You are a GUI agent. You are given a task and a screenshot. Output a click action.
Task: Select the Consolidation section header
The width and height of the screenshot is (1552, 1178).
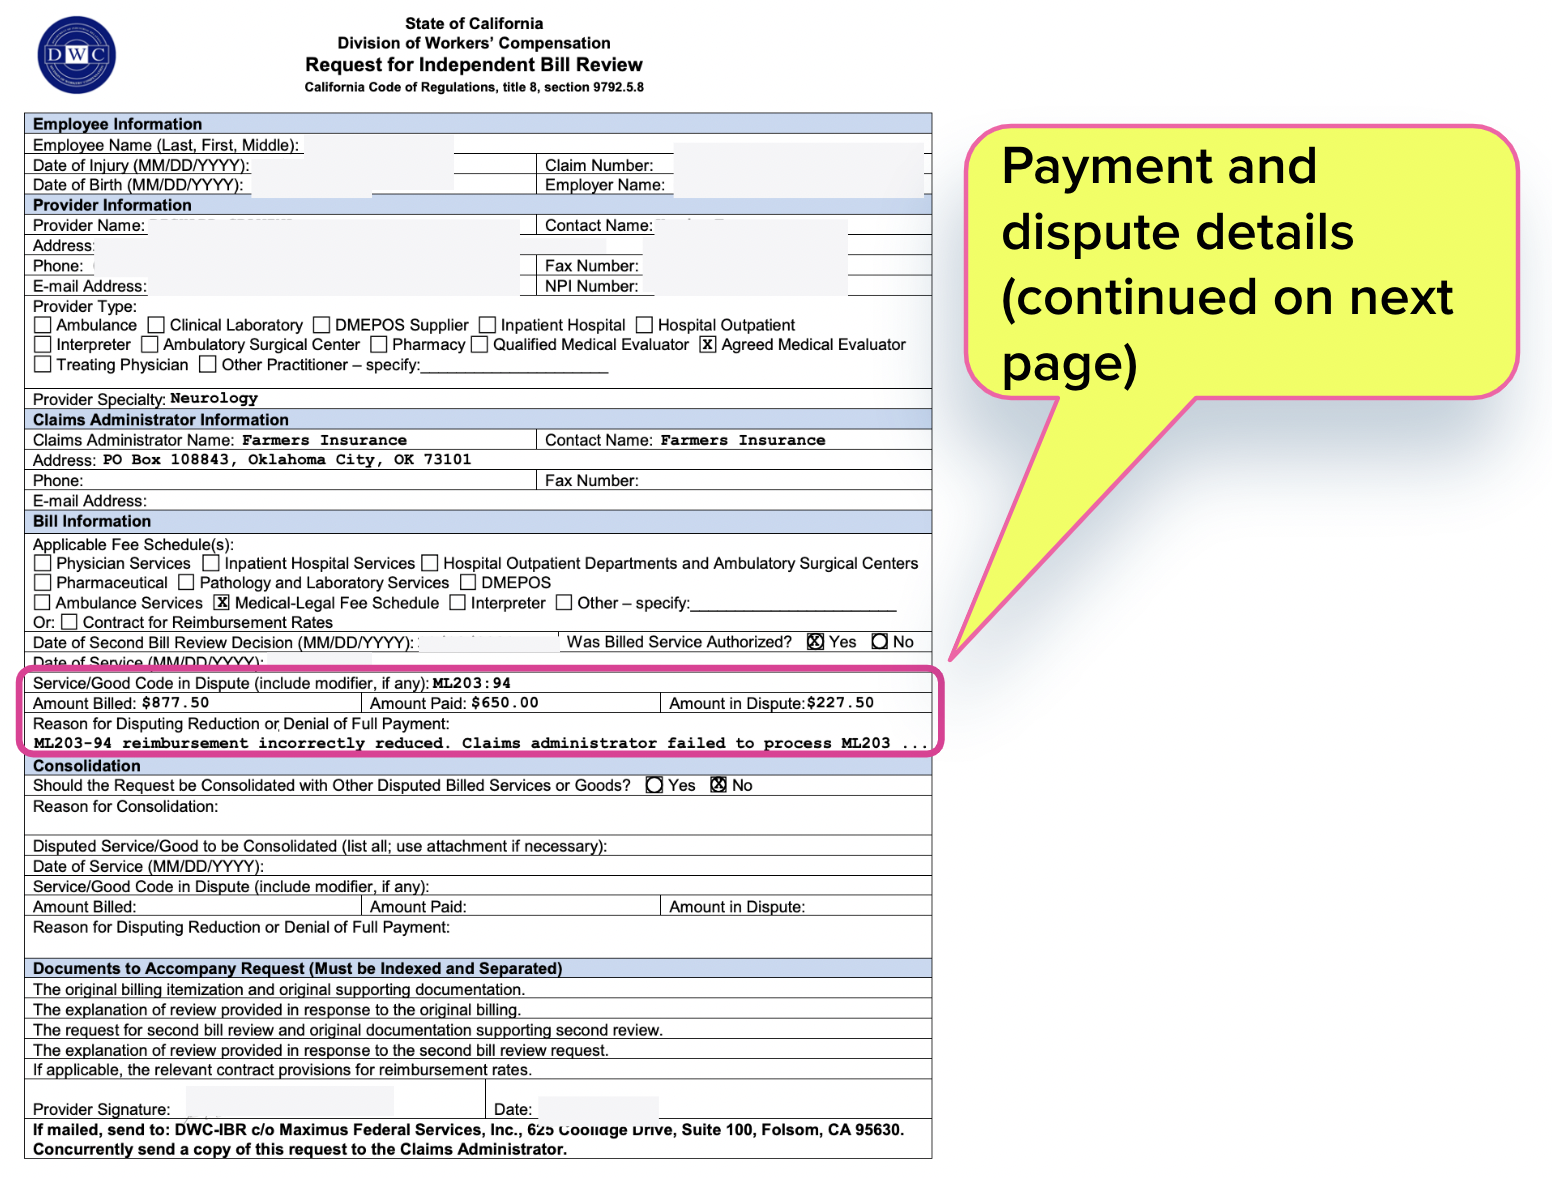point(478,766)
